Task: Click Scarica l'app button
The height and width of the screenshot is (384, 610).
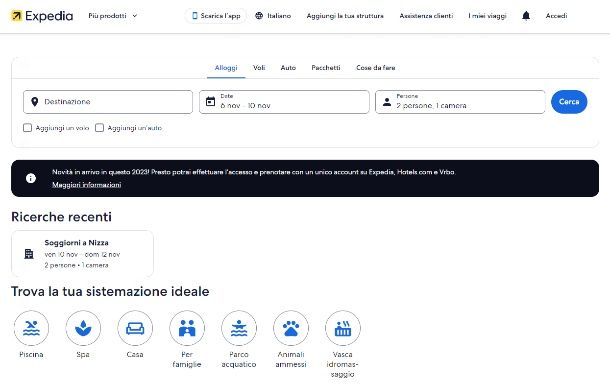Action: (x=216, y=16)
